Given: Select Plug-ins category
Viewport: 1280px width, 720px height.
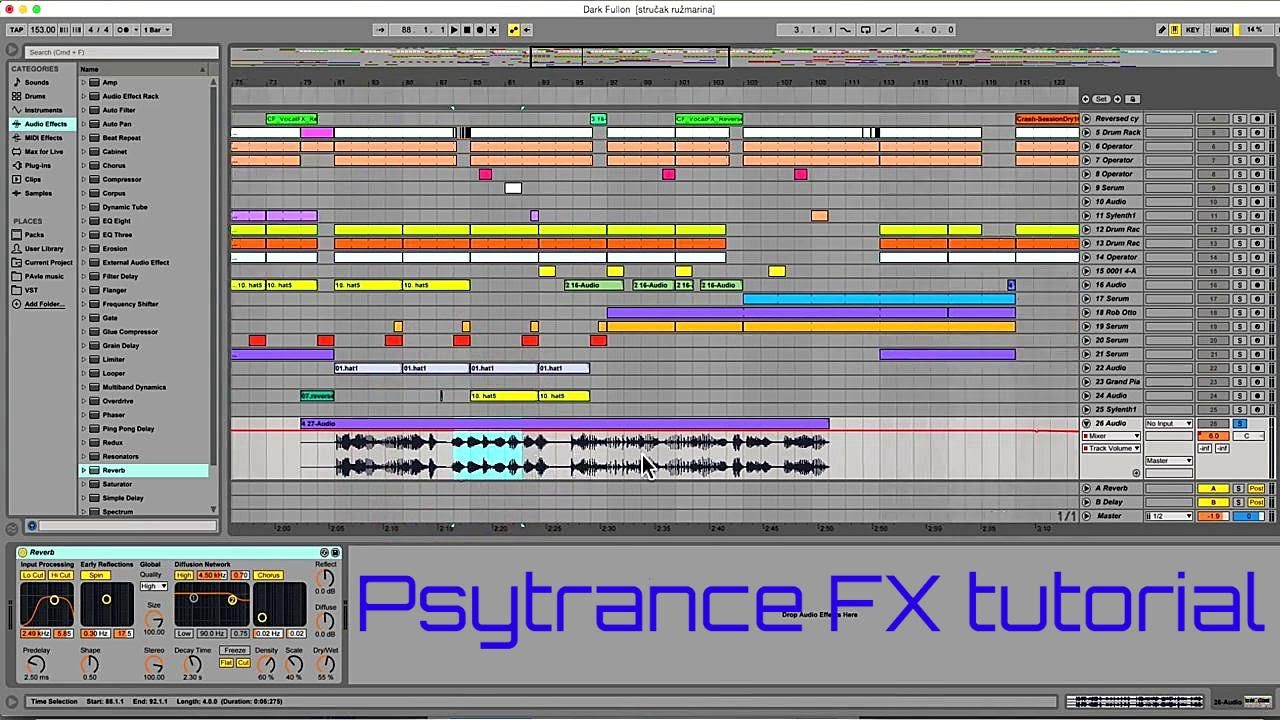Looking at the screenshot, I should tap(37, 166).
